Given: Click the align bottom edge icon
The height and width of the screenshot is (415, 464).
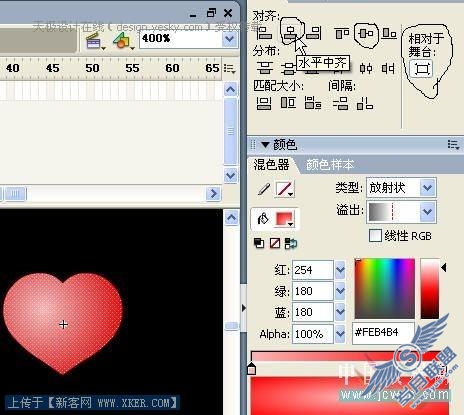Looking at the screenshot, I should (389, 33).
